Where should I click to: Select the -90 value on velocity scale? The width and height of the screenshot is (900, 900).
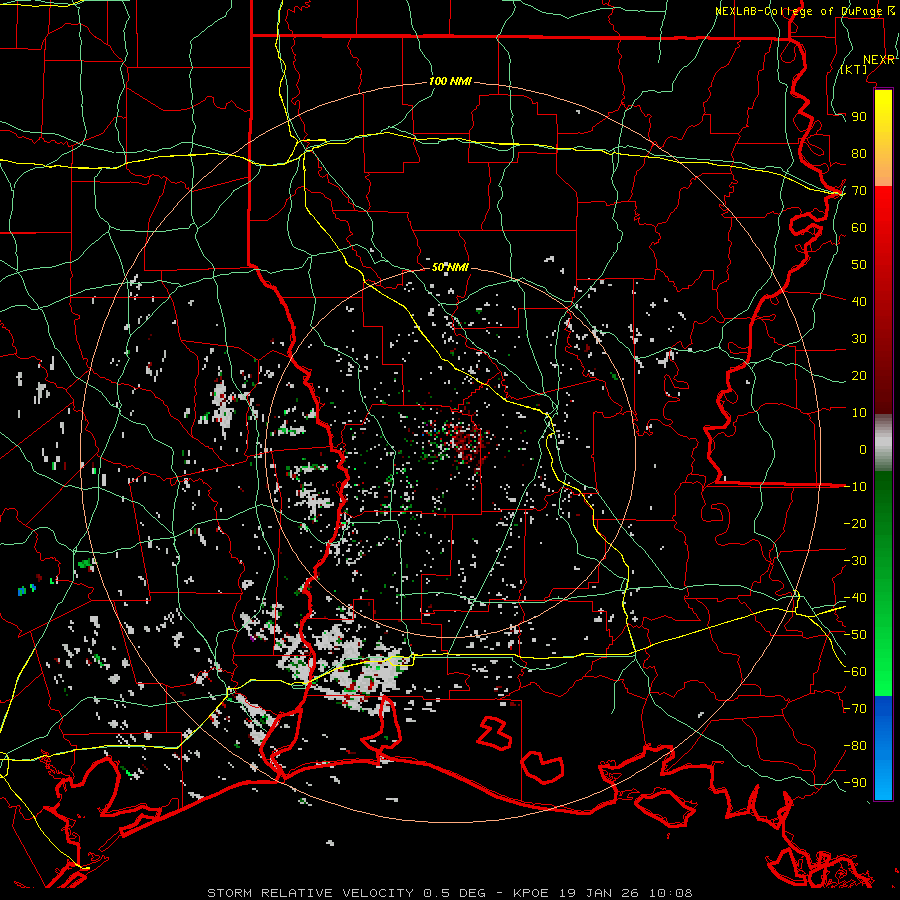(x=855, y=783)
